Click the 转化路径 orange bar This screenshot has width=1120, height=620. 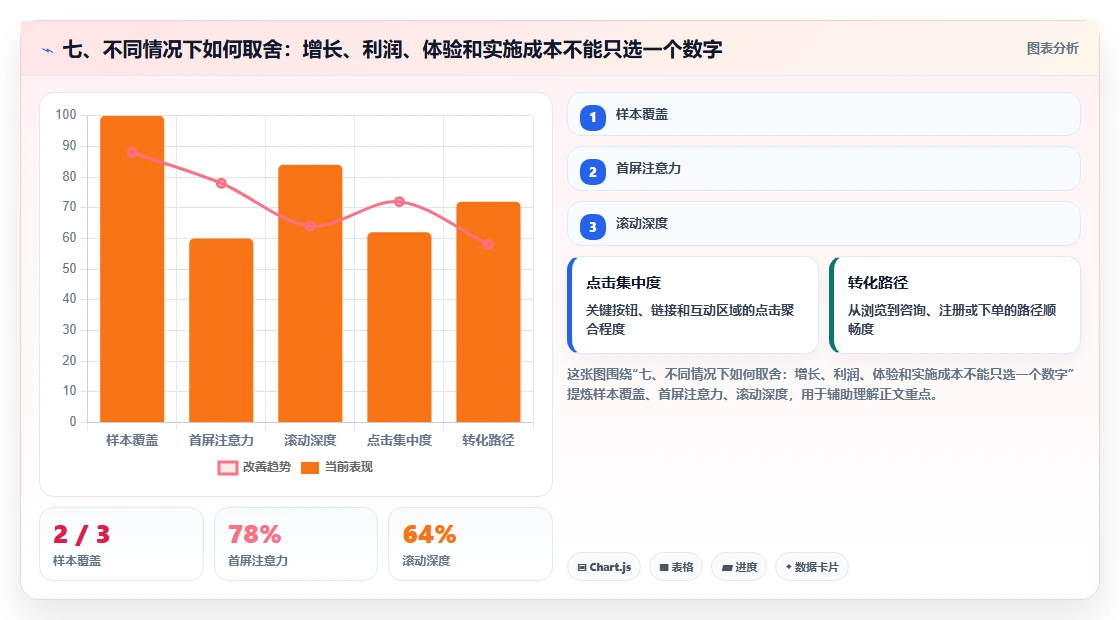[x=489, y=312]
